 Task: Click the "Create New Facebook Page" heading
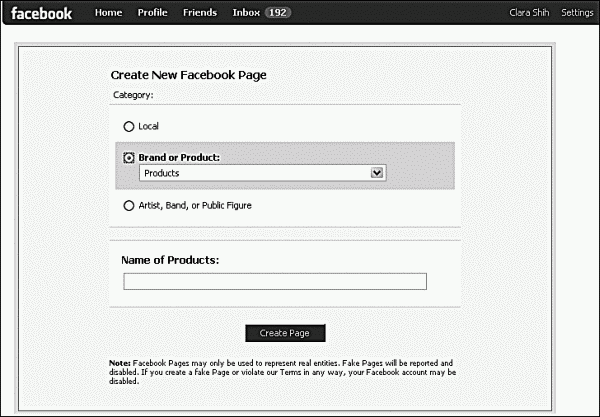tap(188, 75)
